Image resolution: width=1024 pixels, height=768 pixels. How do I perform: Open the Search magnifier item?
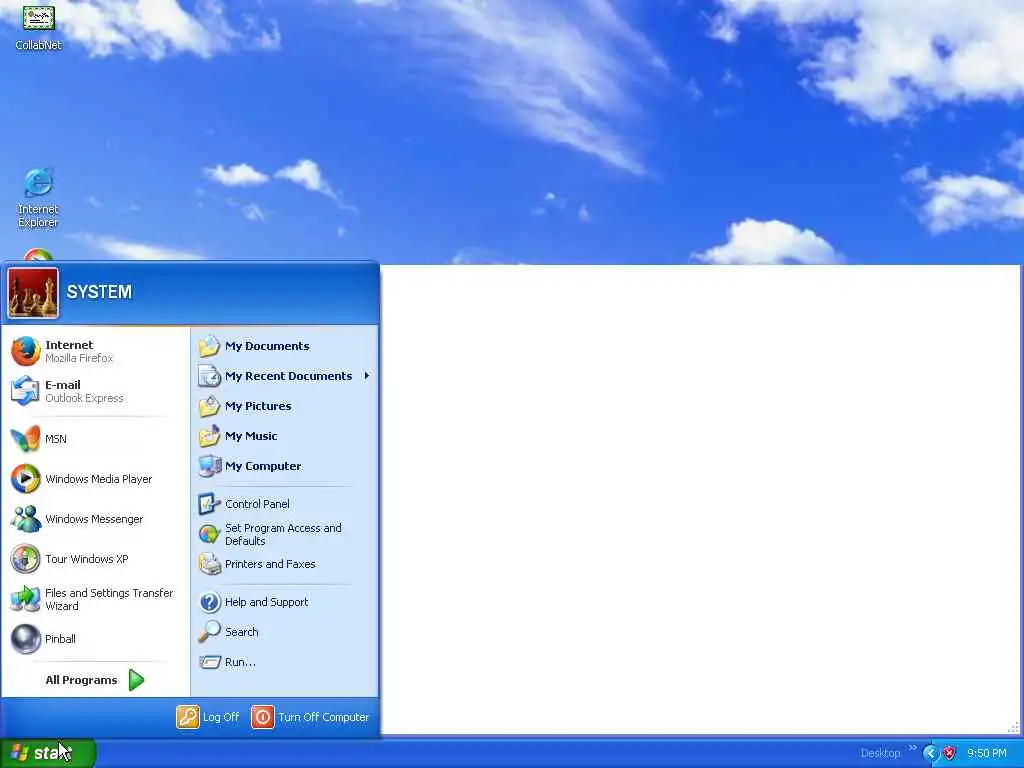point(285,632)
